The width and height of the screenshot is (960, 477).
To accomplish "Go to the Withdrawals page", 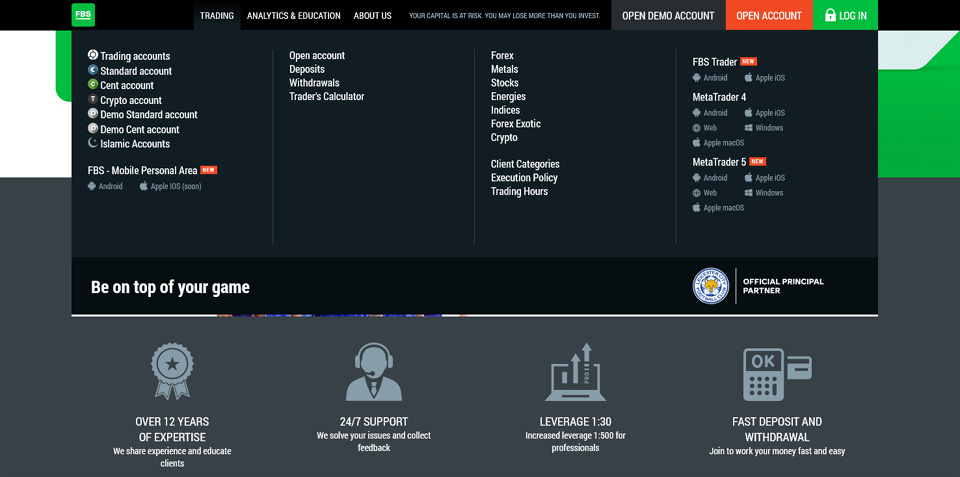I will tap(314, 83).
